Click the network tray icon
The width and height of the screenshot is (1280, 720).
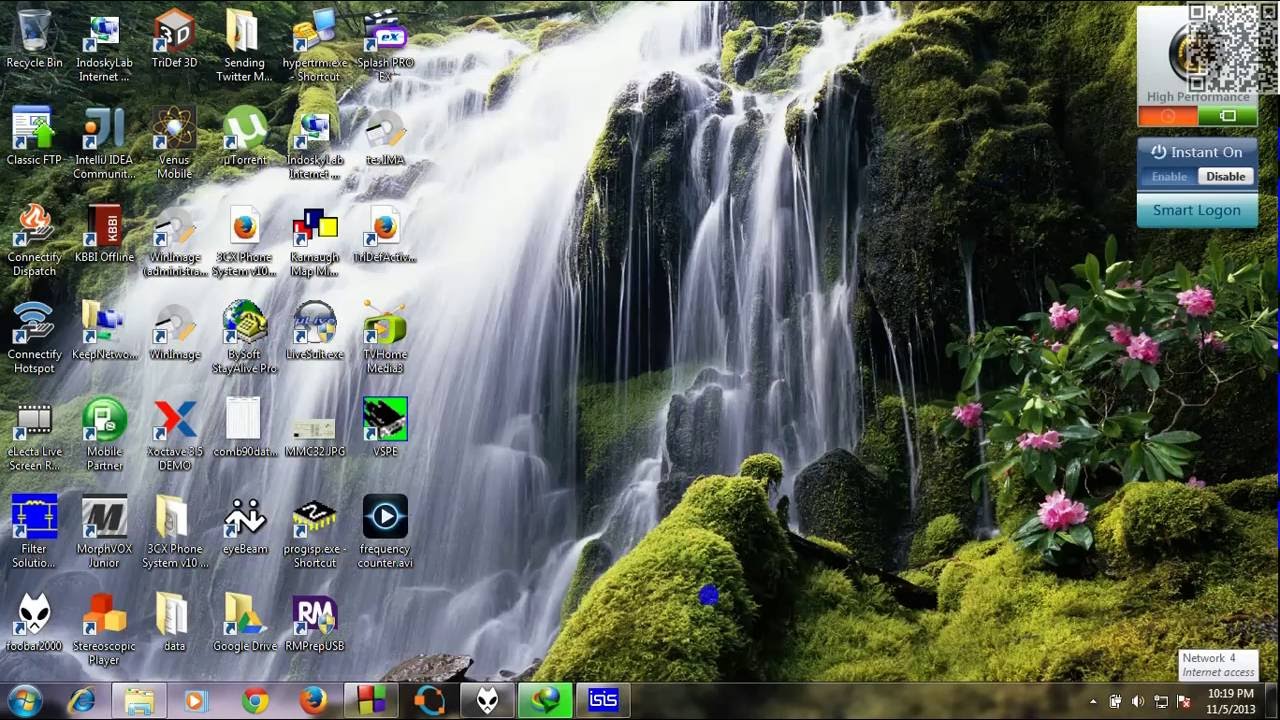point(1161,702)
